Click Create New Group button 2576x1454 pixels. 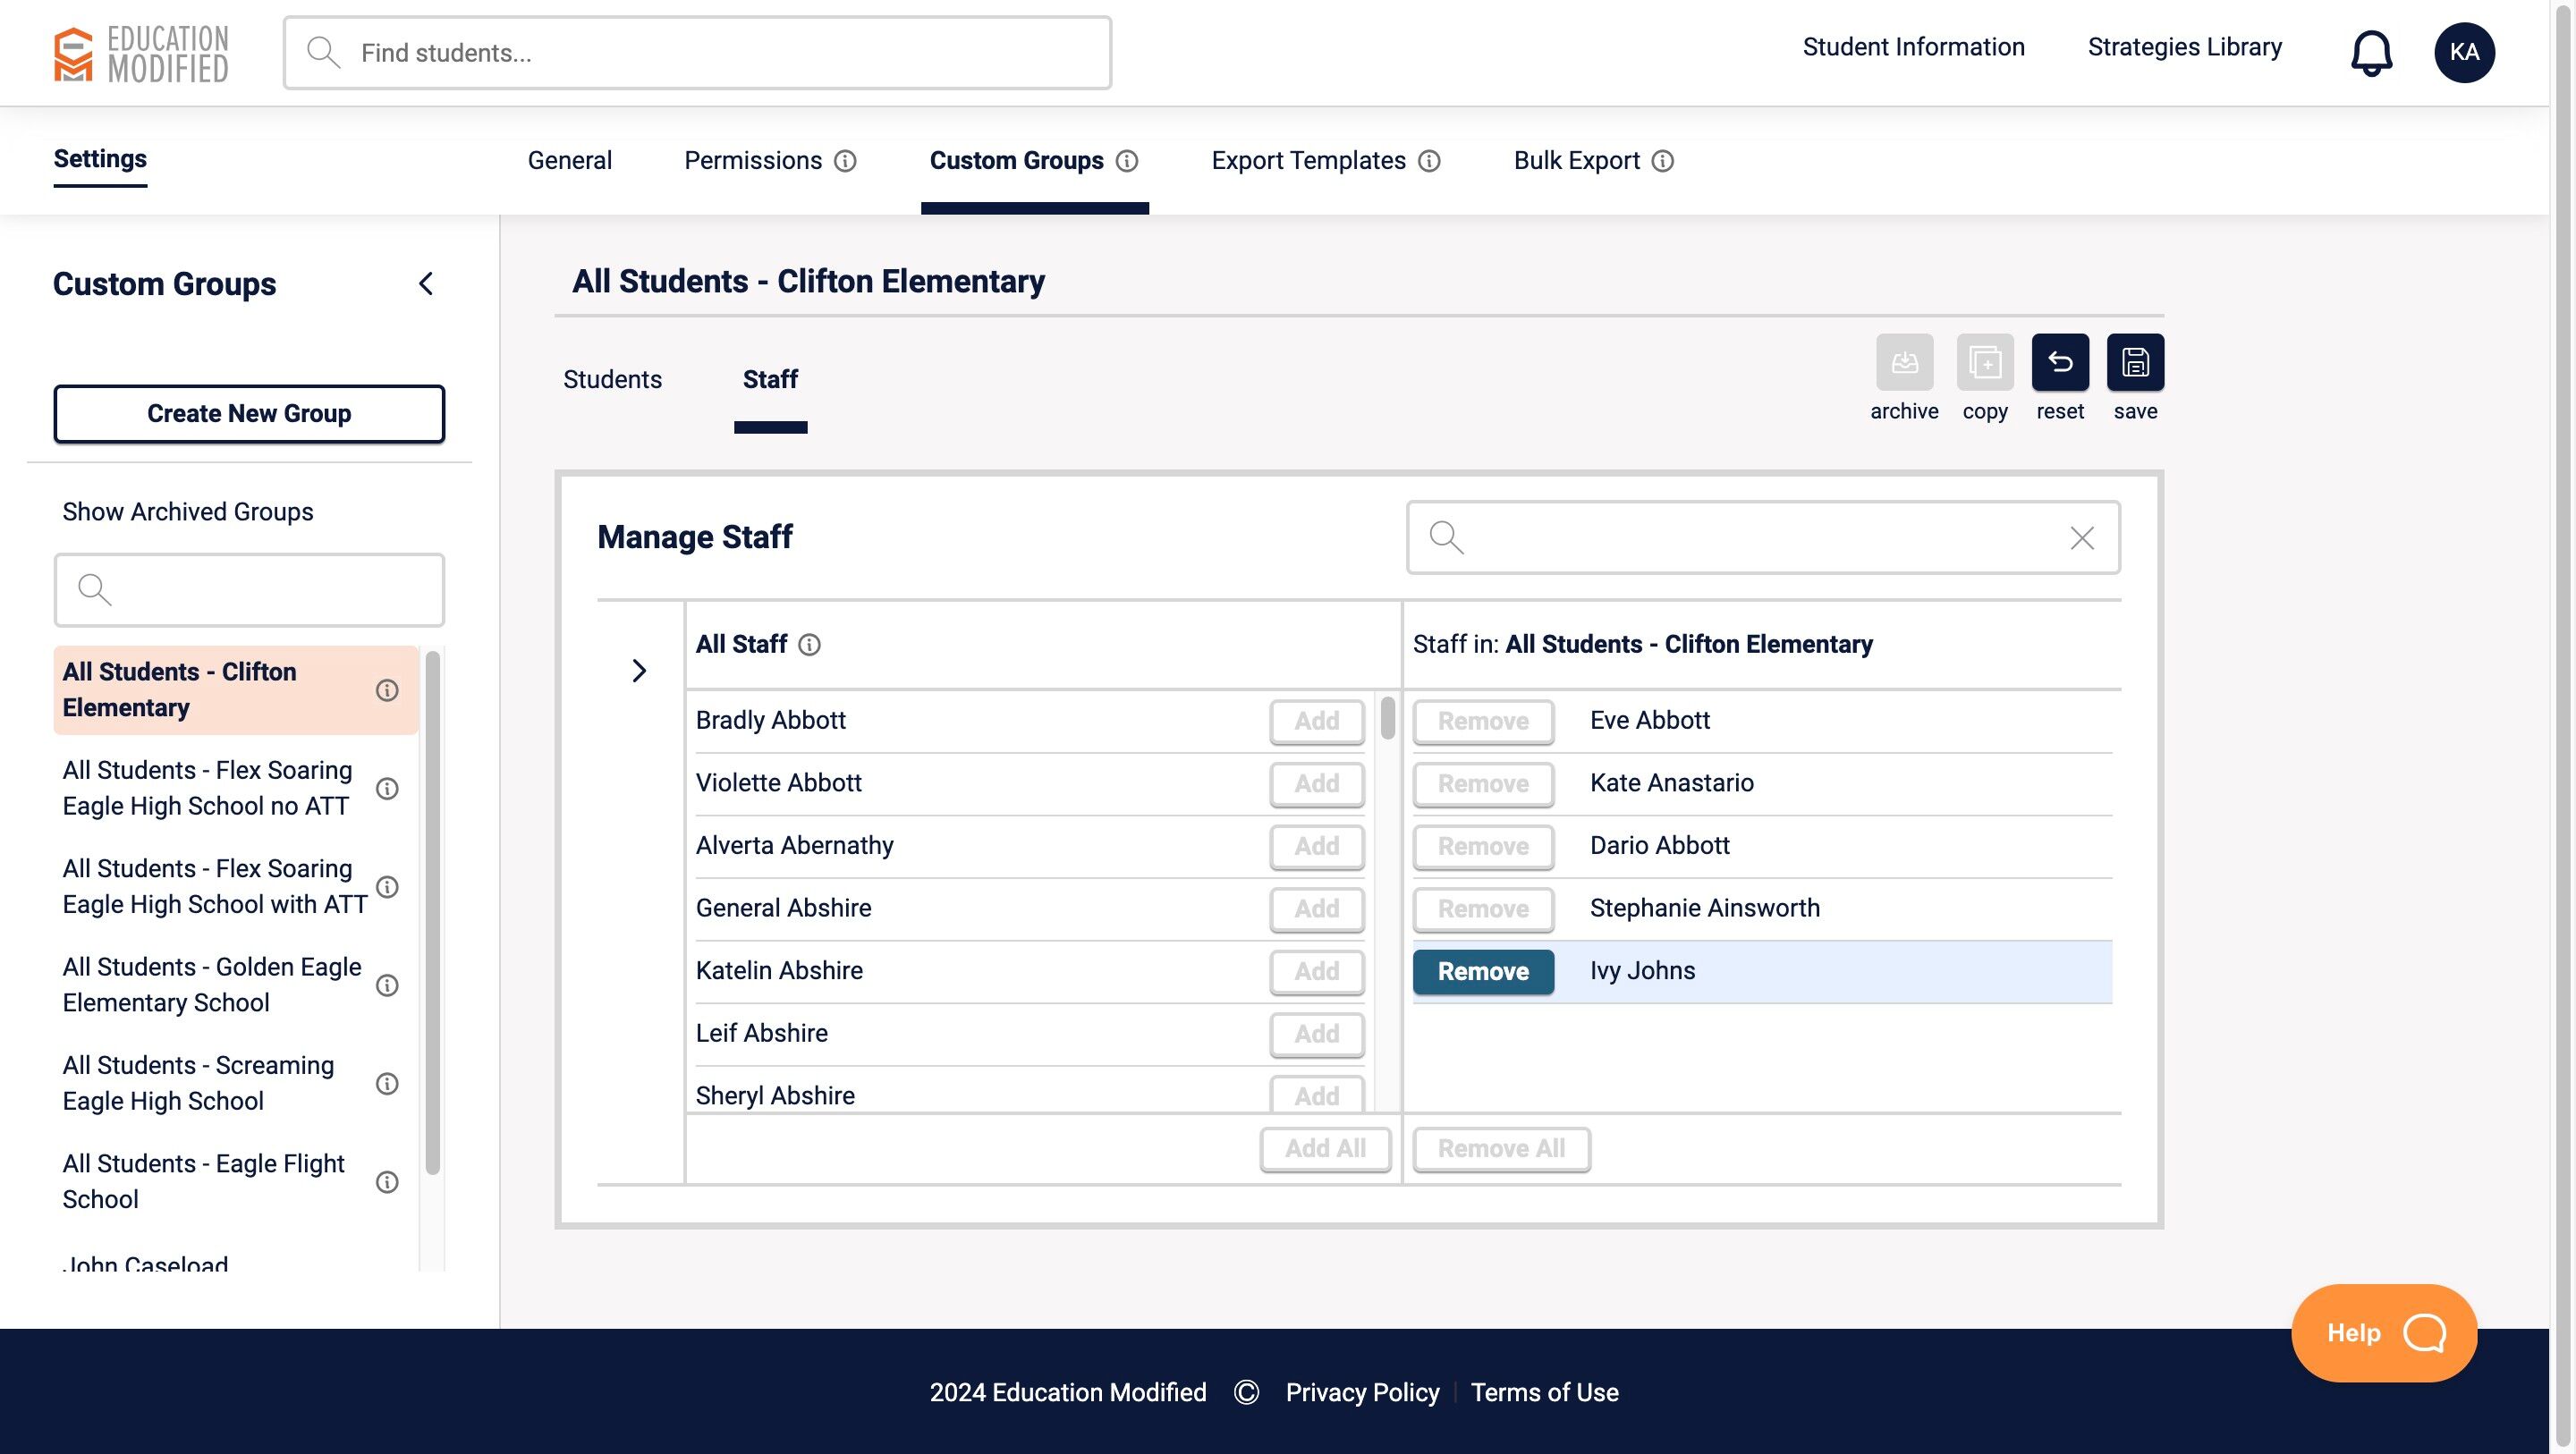pos(249,414)
